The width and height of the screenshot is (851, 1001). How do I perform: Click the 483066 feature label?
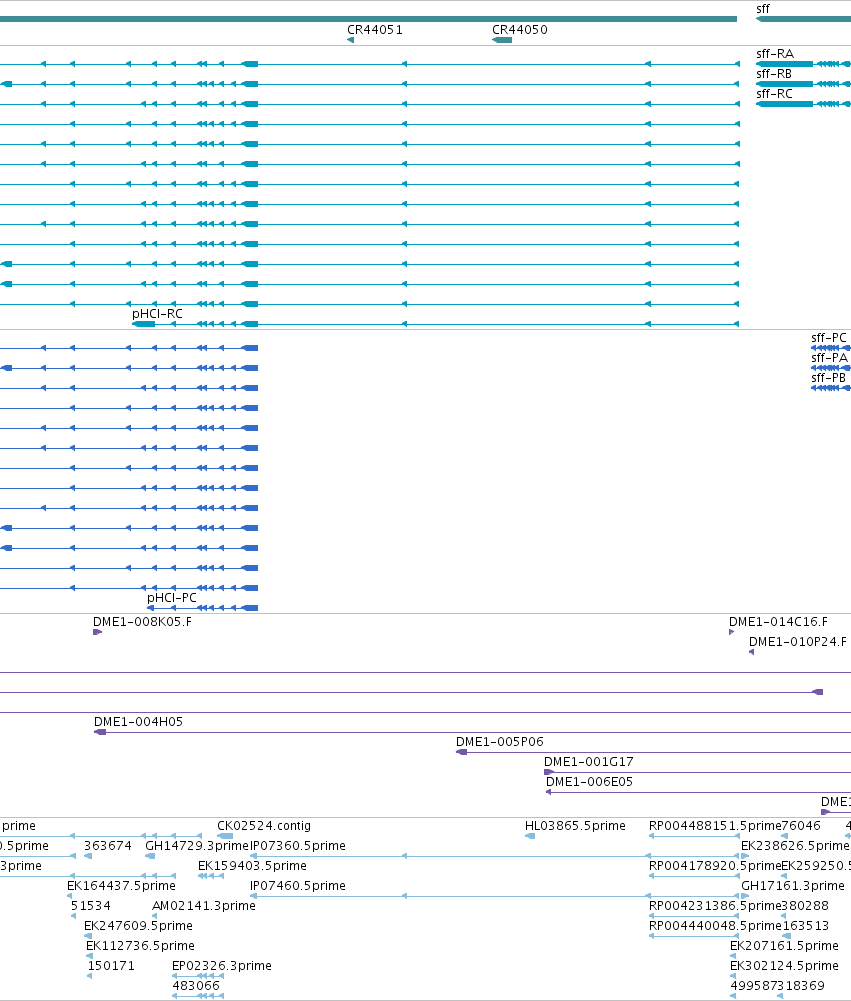point(196,986)
